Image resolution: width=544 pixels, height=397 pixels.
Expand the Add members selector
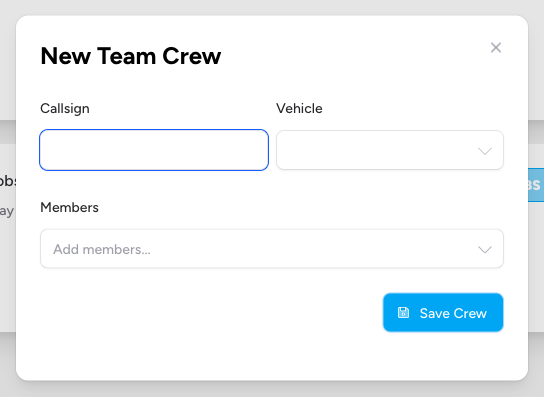pyautogui.click(x=272, y=248)
